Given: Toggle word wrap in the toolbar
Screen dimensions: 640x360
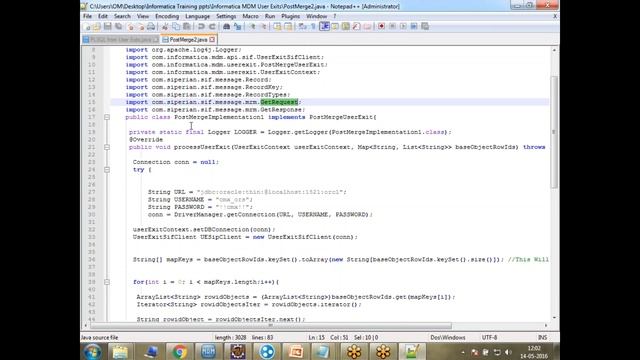Looking at the screenshot, I should coord(302,27).
